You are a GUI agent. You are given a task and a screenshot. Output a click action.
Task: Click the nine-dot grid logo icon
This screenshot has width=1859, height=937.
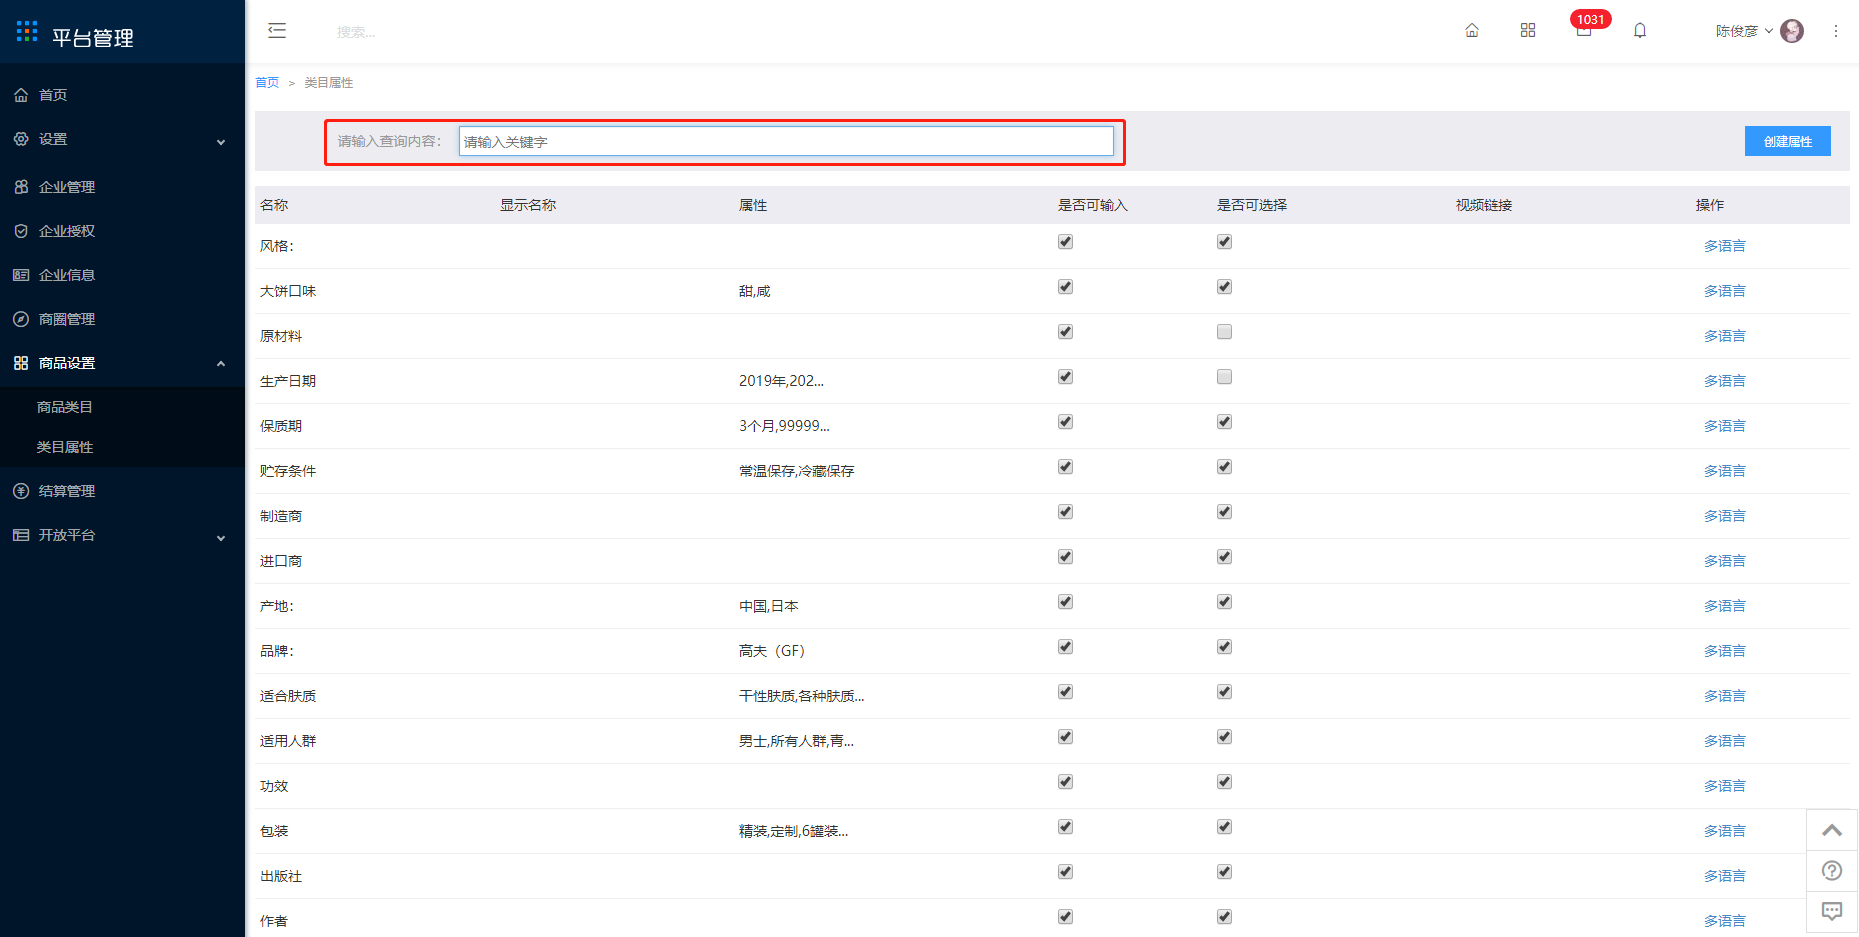(27, 31)
